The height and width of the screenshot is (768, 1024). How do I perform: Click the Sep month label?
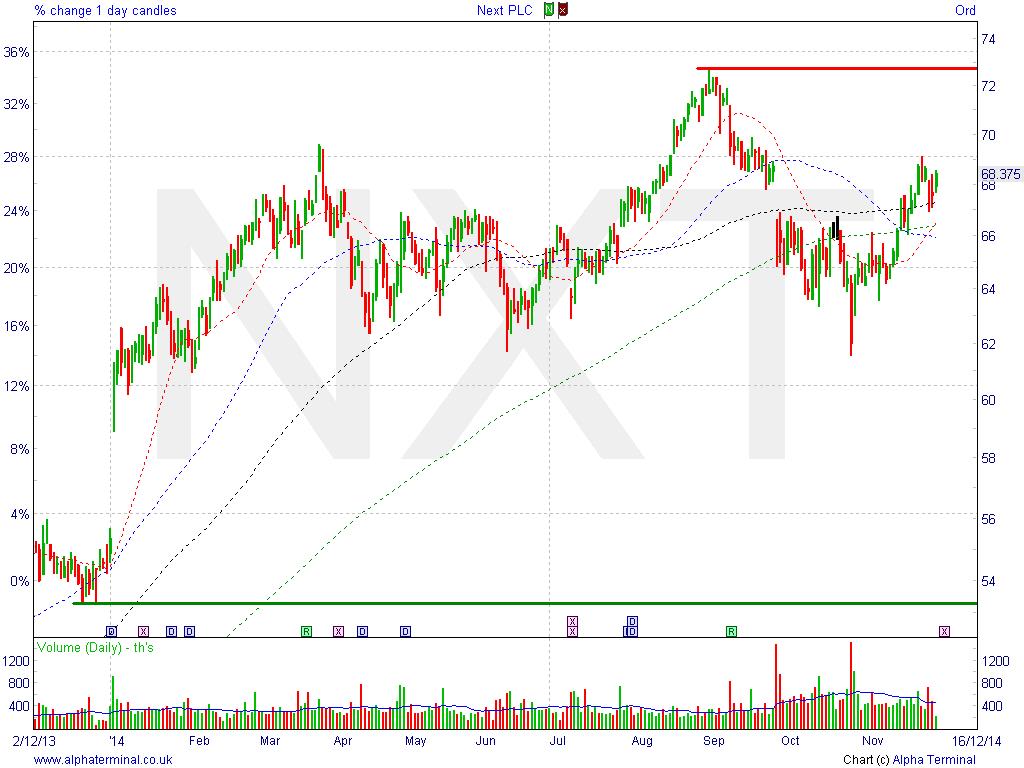tap(714, 741)
